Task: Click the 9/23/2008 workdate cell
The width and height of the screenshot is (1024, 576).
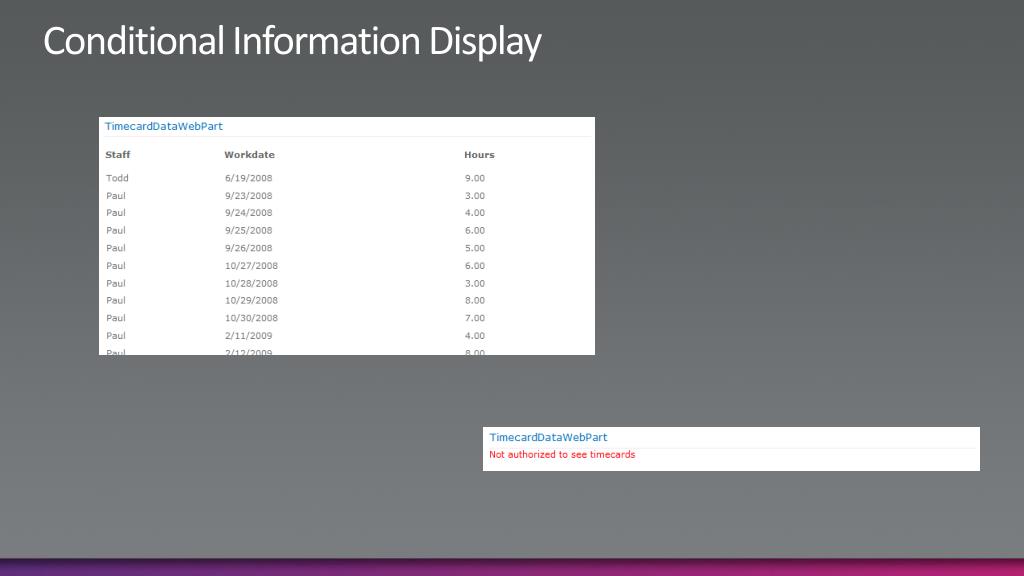Action: click(x=248, y=196)
